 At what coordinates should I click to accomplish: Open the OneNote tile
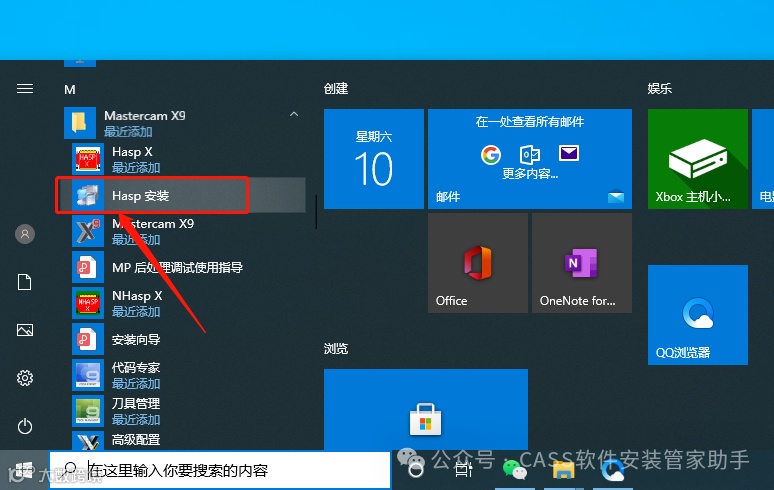click(581, 263)
